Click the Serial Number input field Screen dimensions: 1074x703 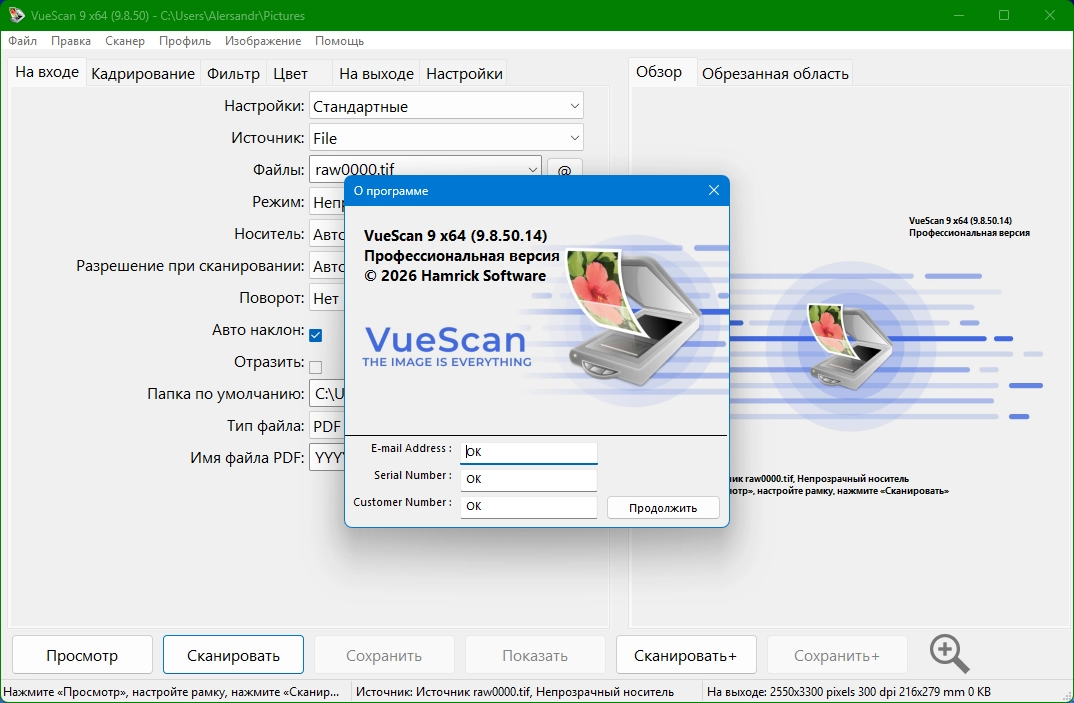coord(529,479)
